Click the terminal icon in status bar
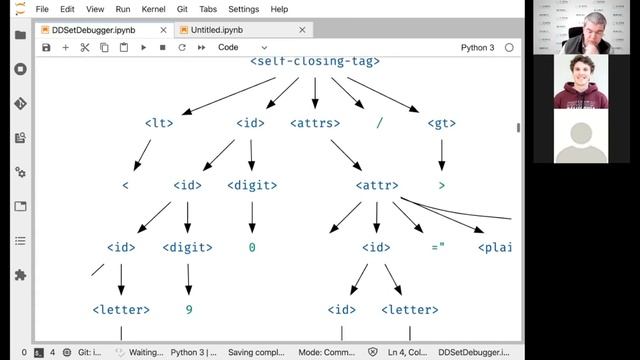The image size is (640, 360). tap(39, 352)
